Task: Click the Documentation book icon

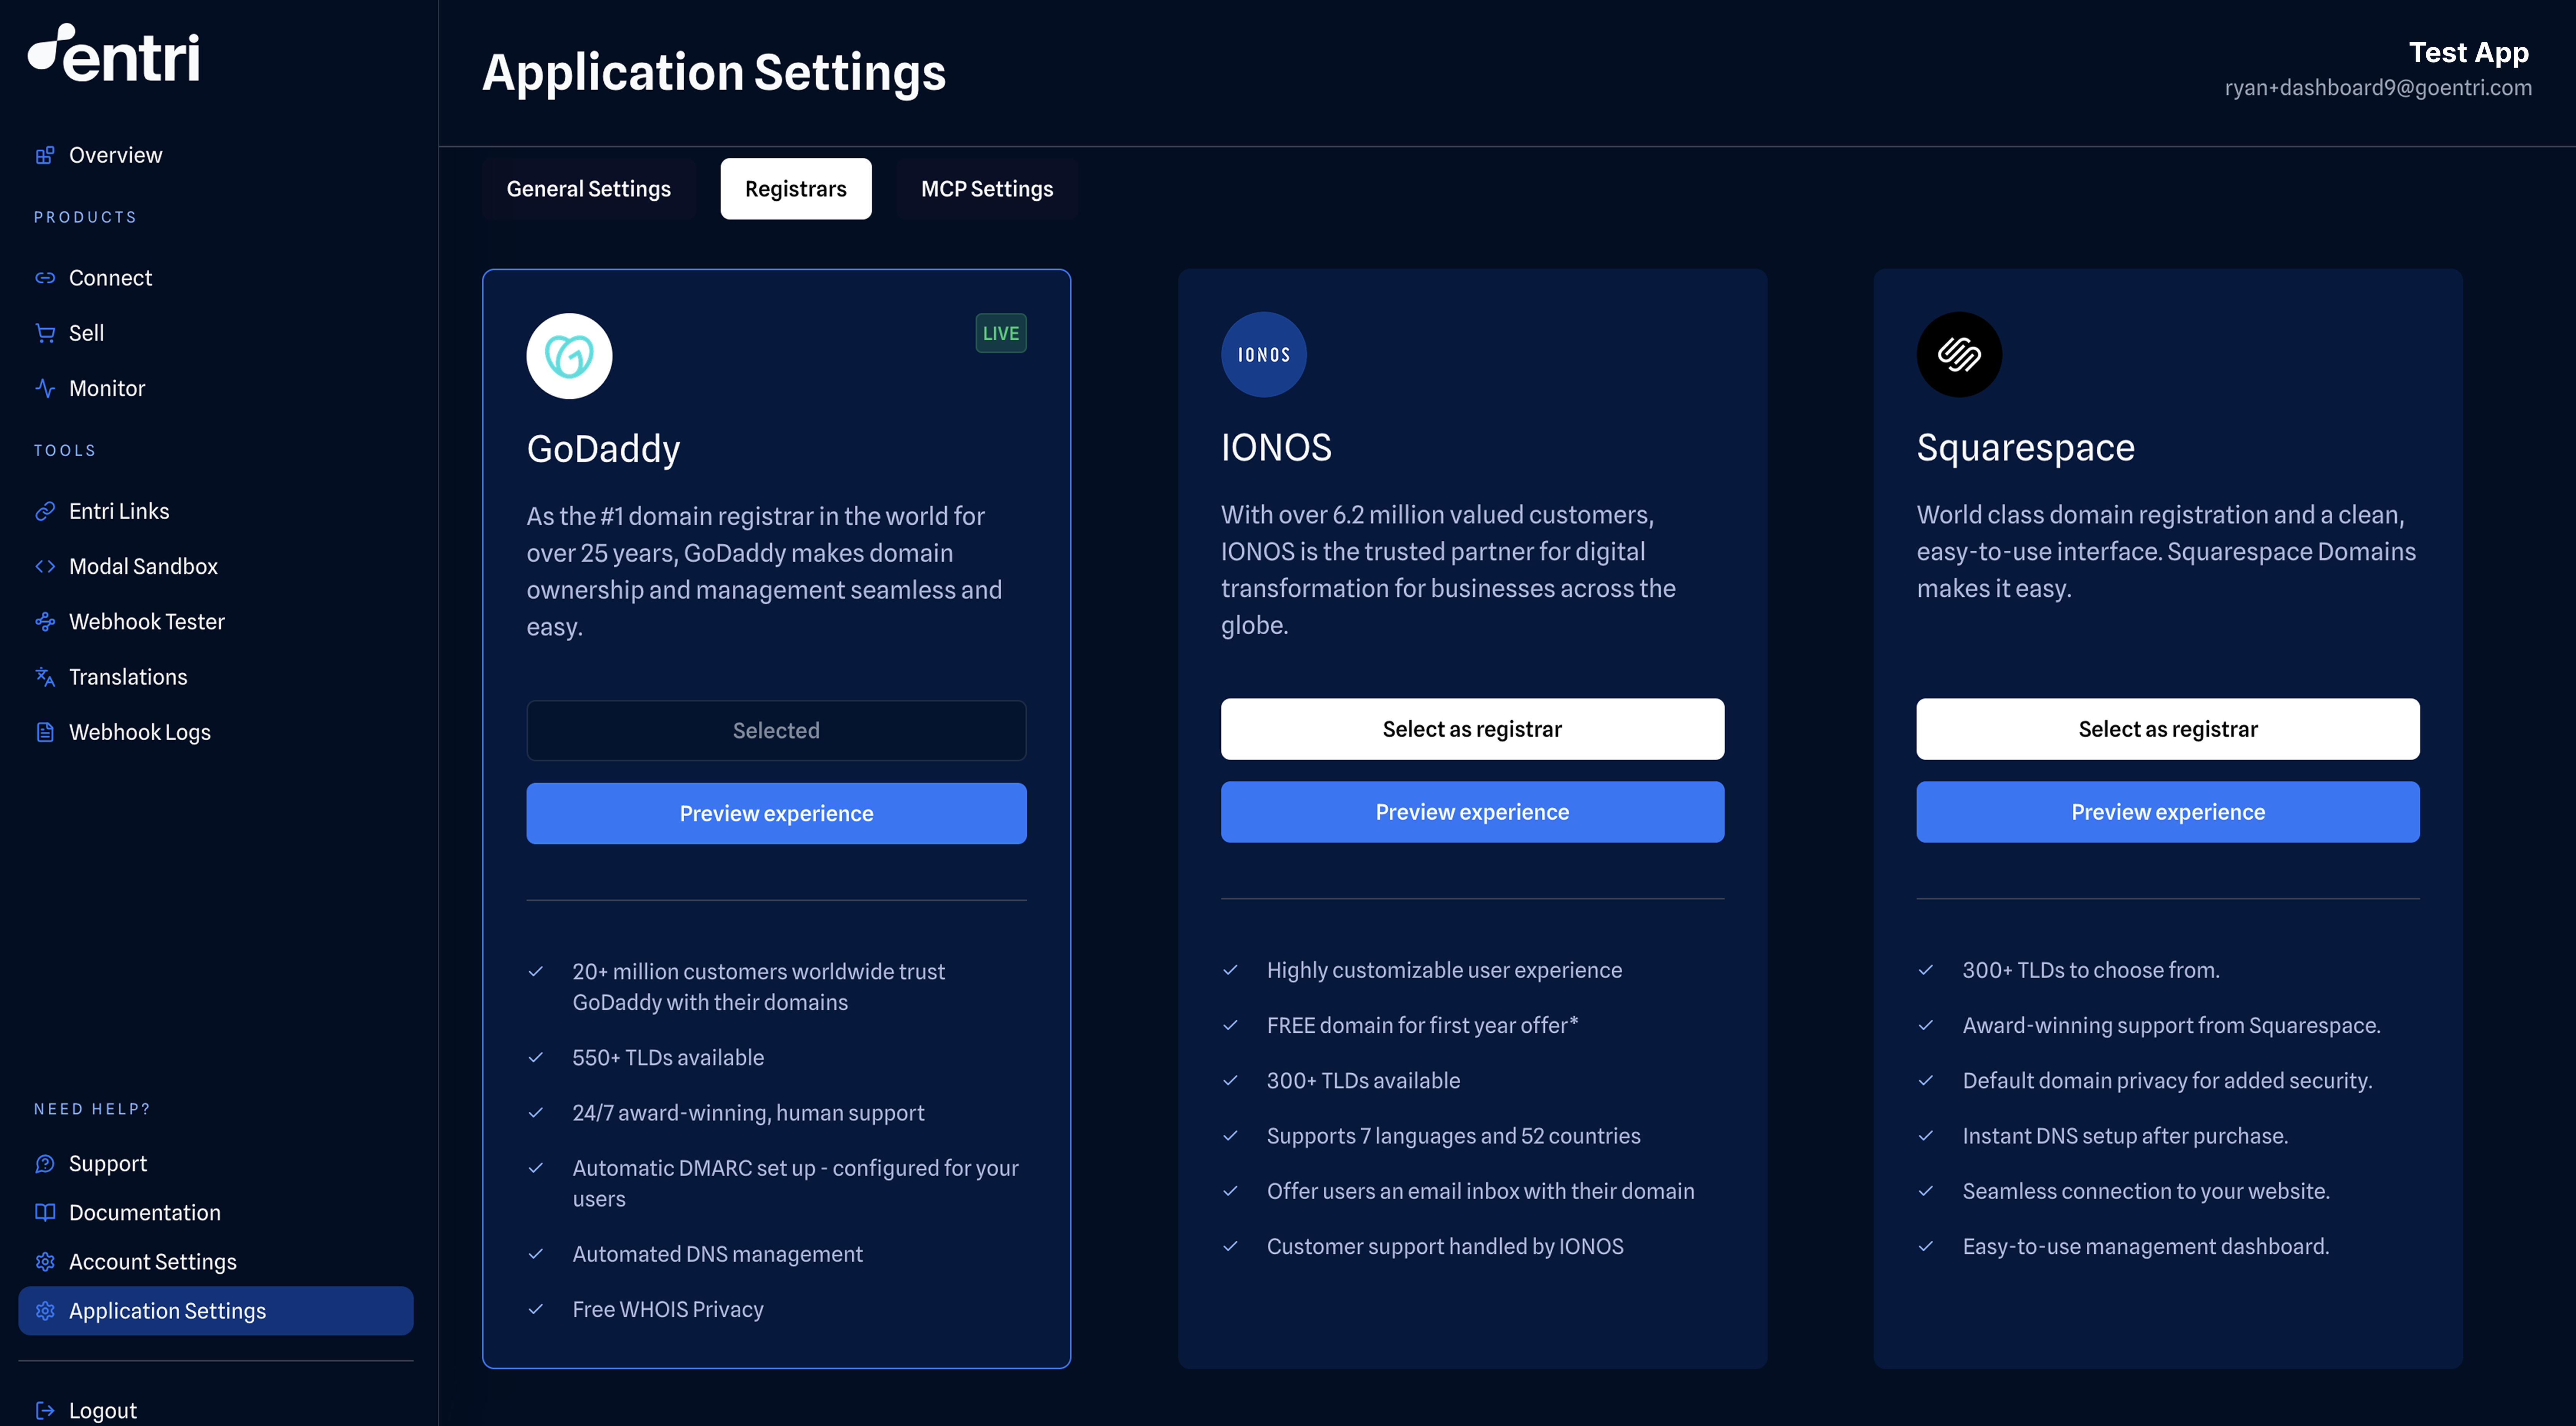Action: 45,1213
